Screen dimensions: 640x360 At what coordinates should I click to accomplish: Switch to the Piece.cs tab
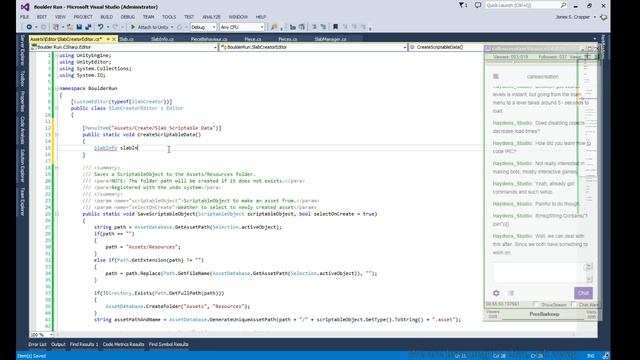coord(253,39)
